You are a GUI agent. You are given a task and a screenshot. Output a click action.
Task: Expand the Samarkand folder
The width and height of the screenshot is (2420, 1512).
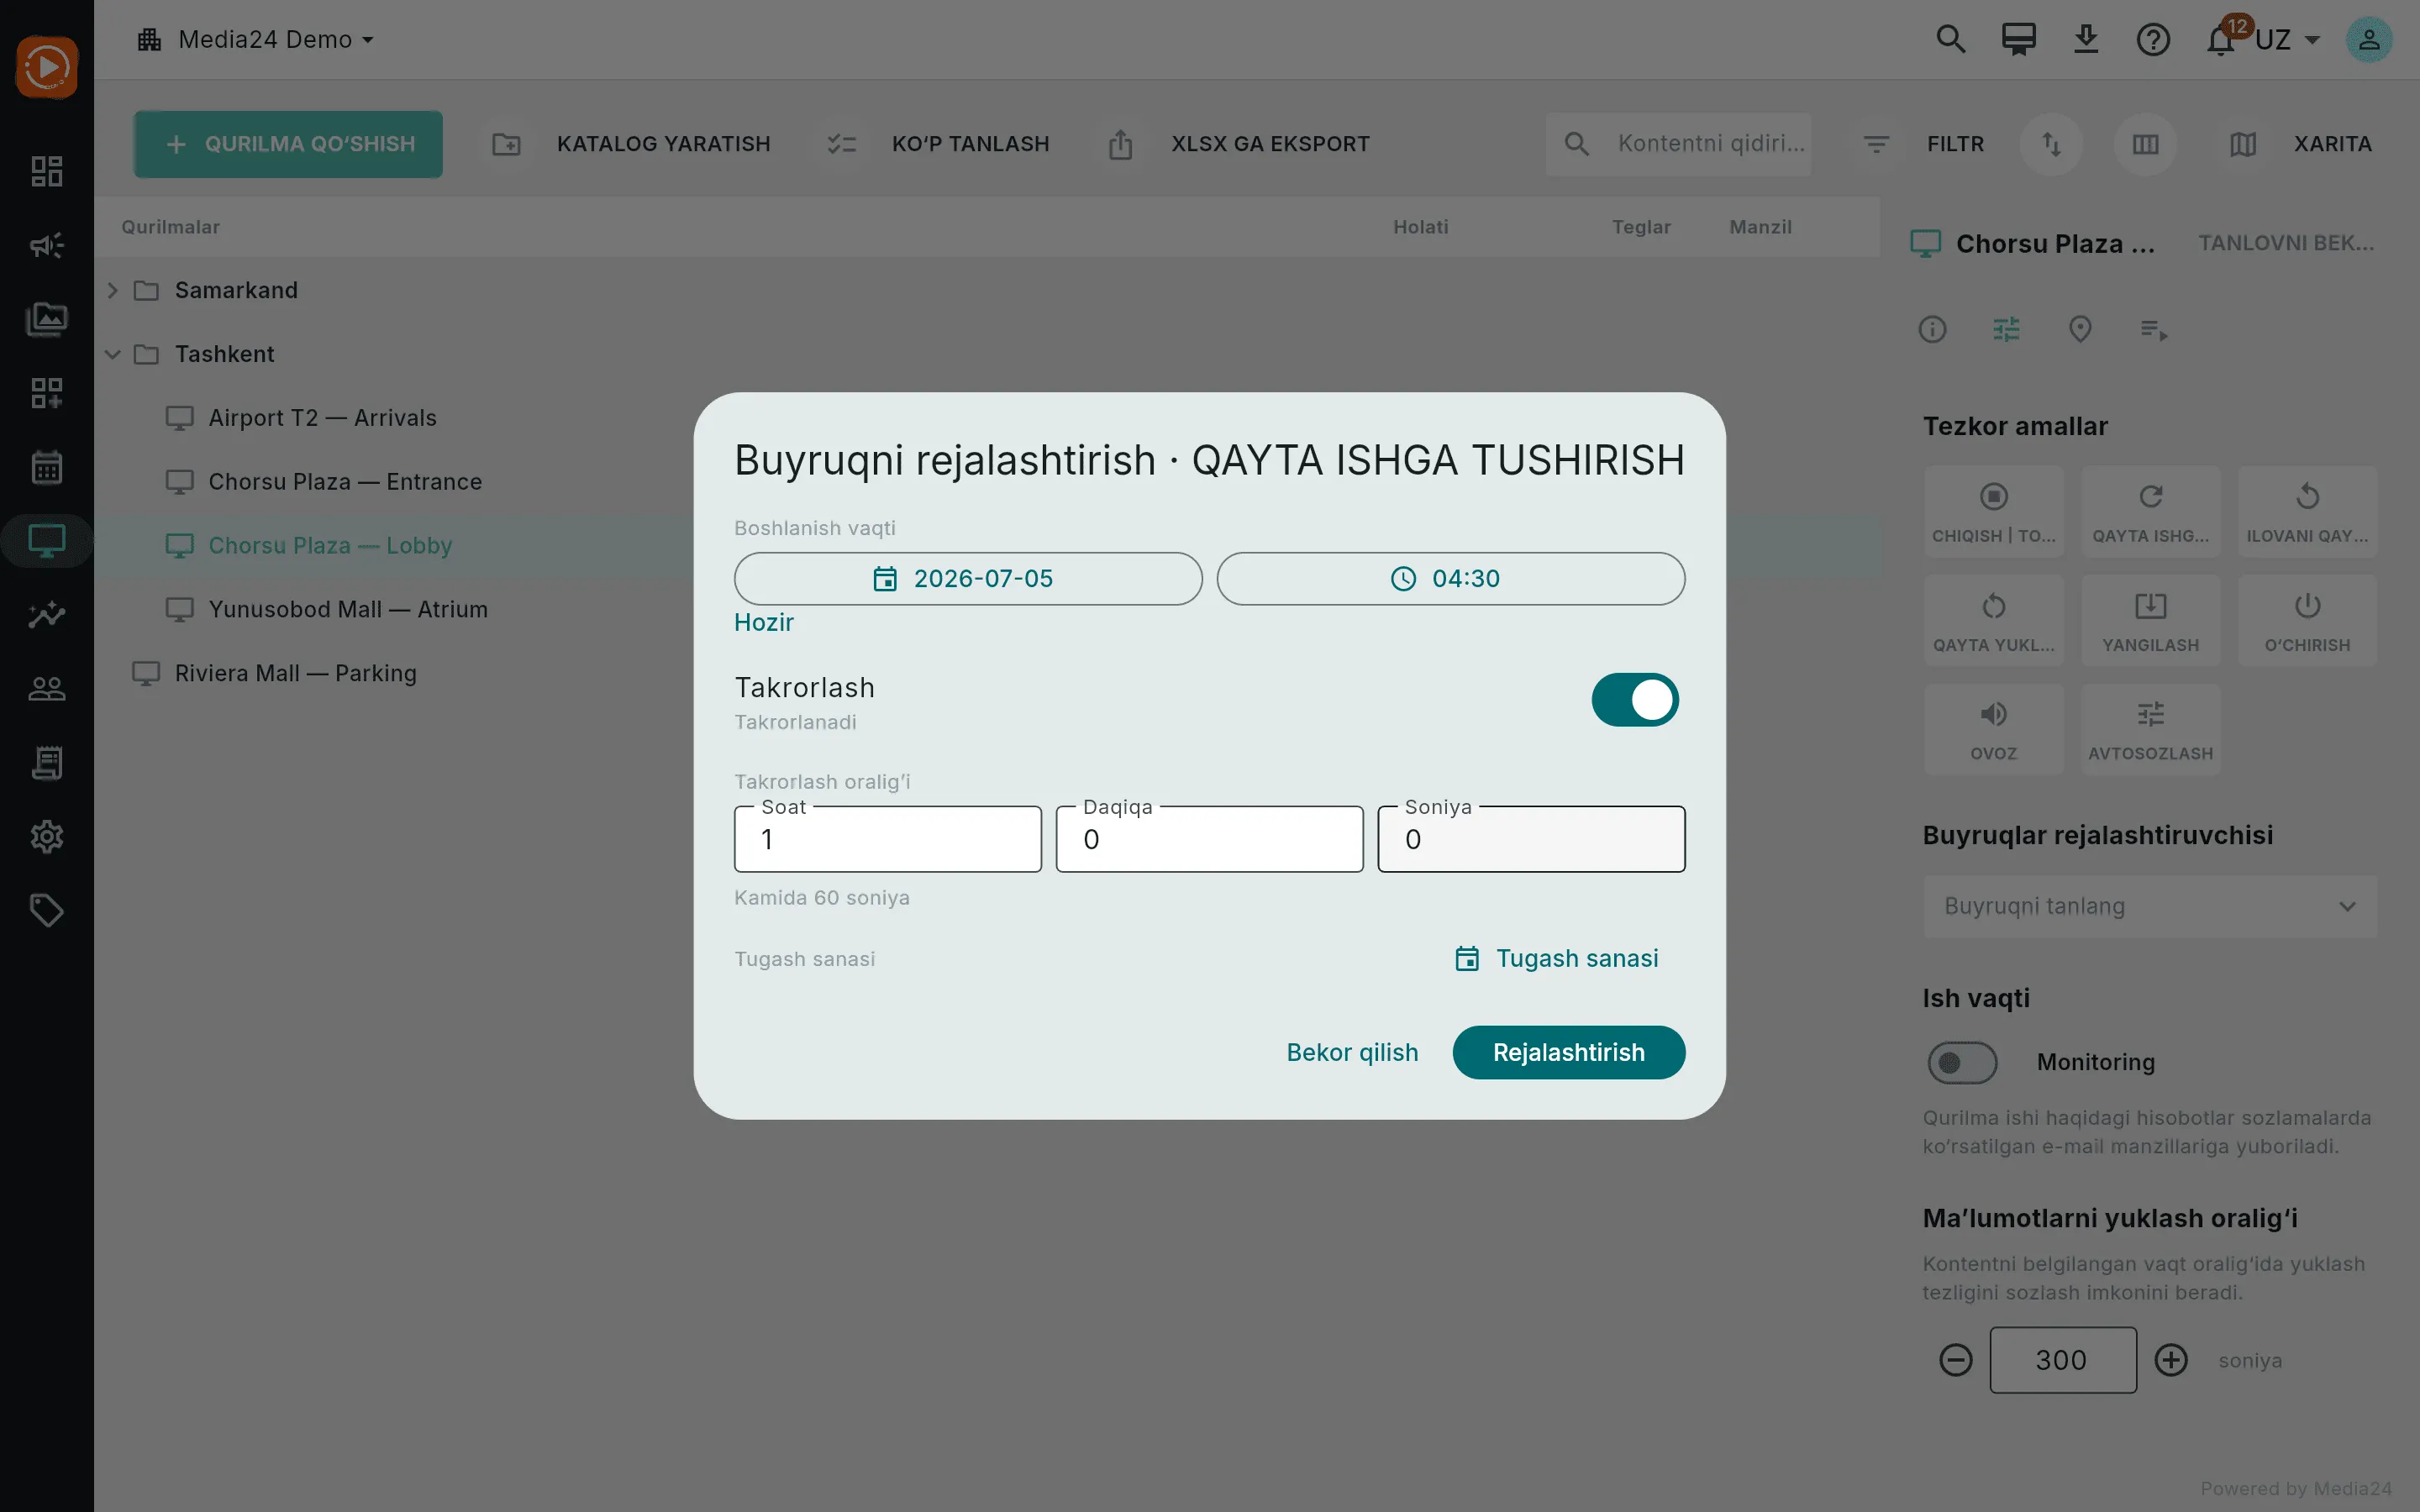coord(113,290)
